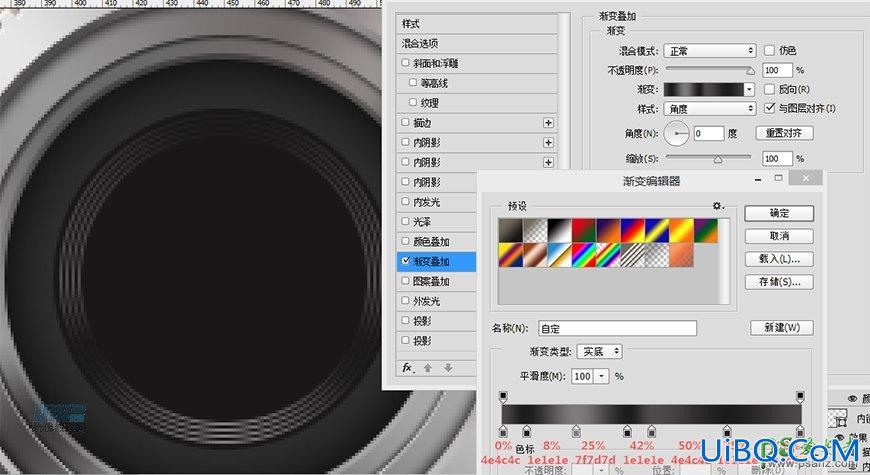
Task: Enable the 斜面和浮雕 checkbox
Action: pyautogui.click(x=405, y=63)
